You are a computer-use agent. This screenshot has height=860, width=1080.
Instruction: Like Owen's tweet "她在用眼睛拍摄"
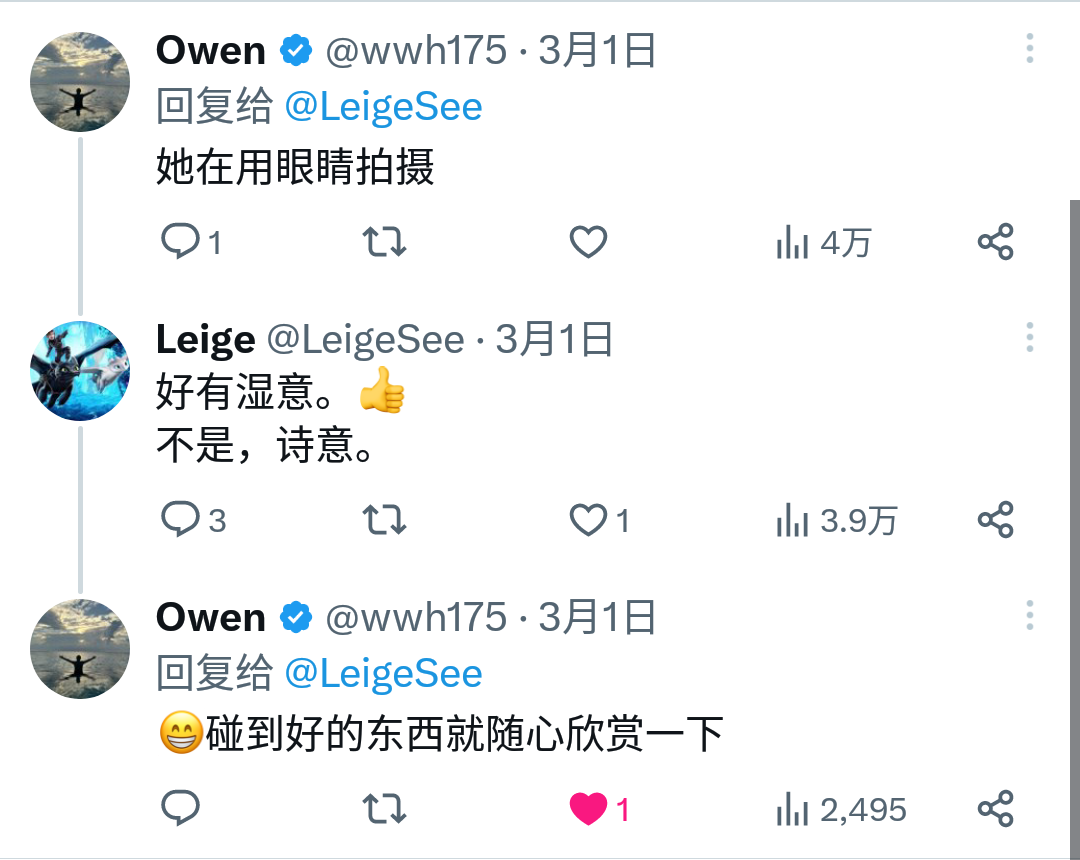pyautogui.click(x=588, y=242)
